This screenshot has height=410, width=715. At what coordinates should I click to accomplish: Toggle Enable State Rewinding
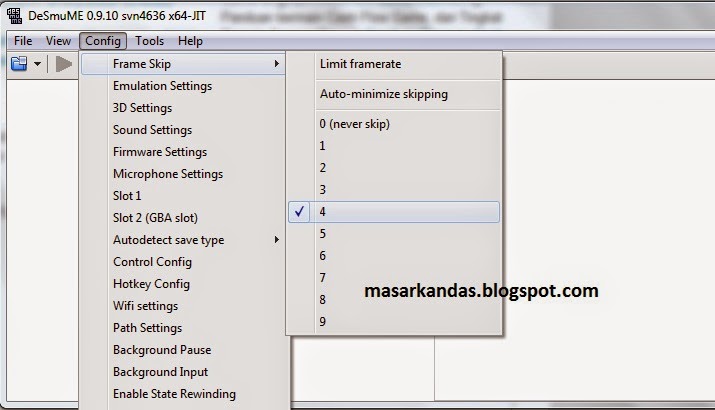pos(183,394)
